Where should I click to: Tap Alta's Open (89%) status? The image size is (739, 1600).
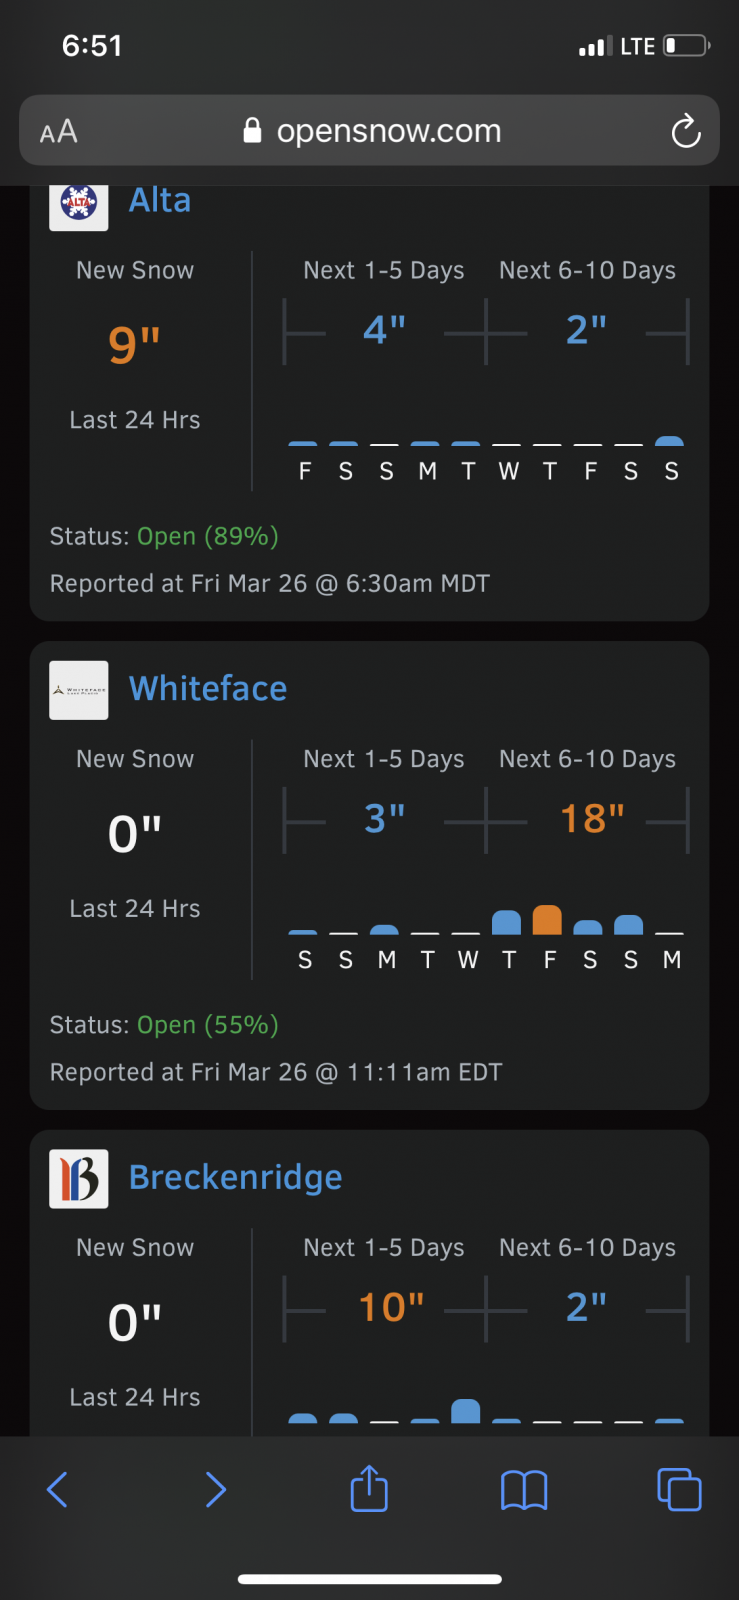tap(207, 536)
